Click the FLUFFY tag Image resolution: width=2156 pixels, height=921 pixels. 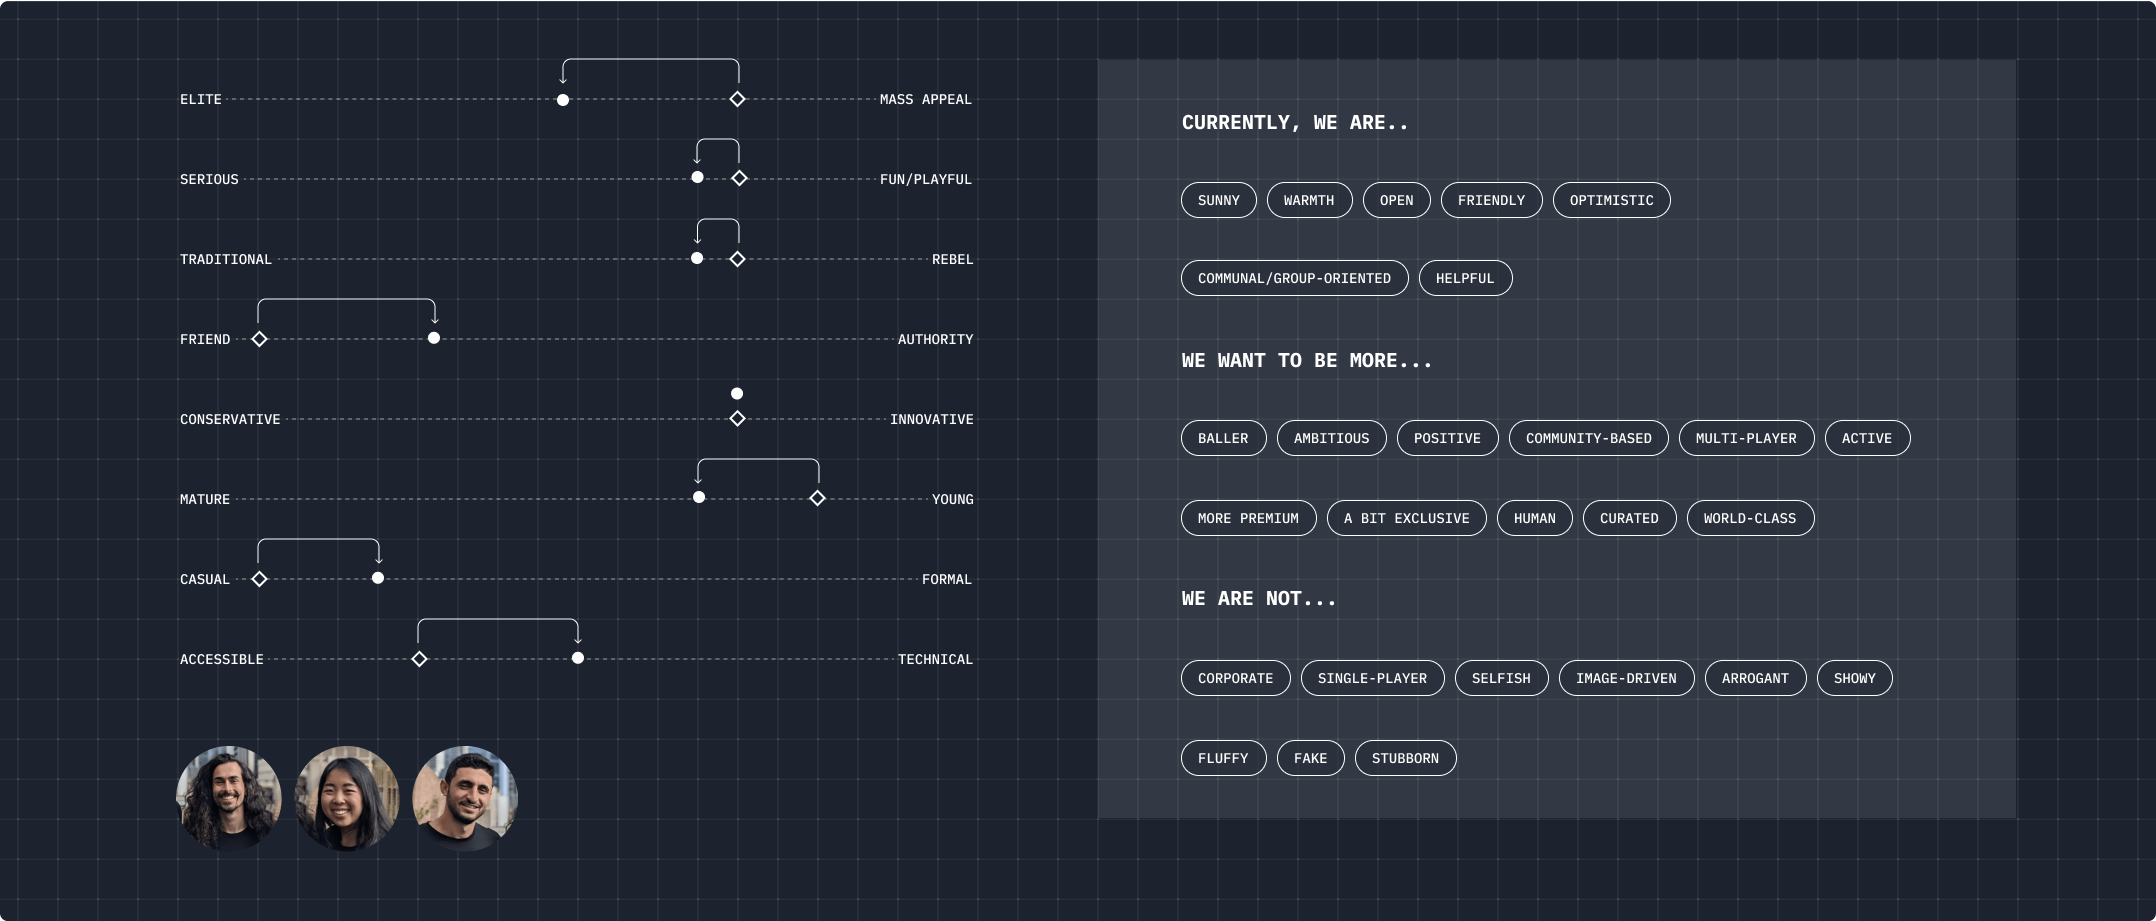1223,758
